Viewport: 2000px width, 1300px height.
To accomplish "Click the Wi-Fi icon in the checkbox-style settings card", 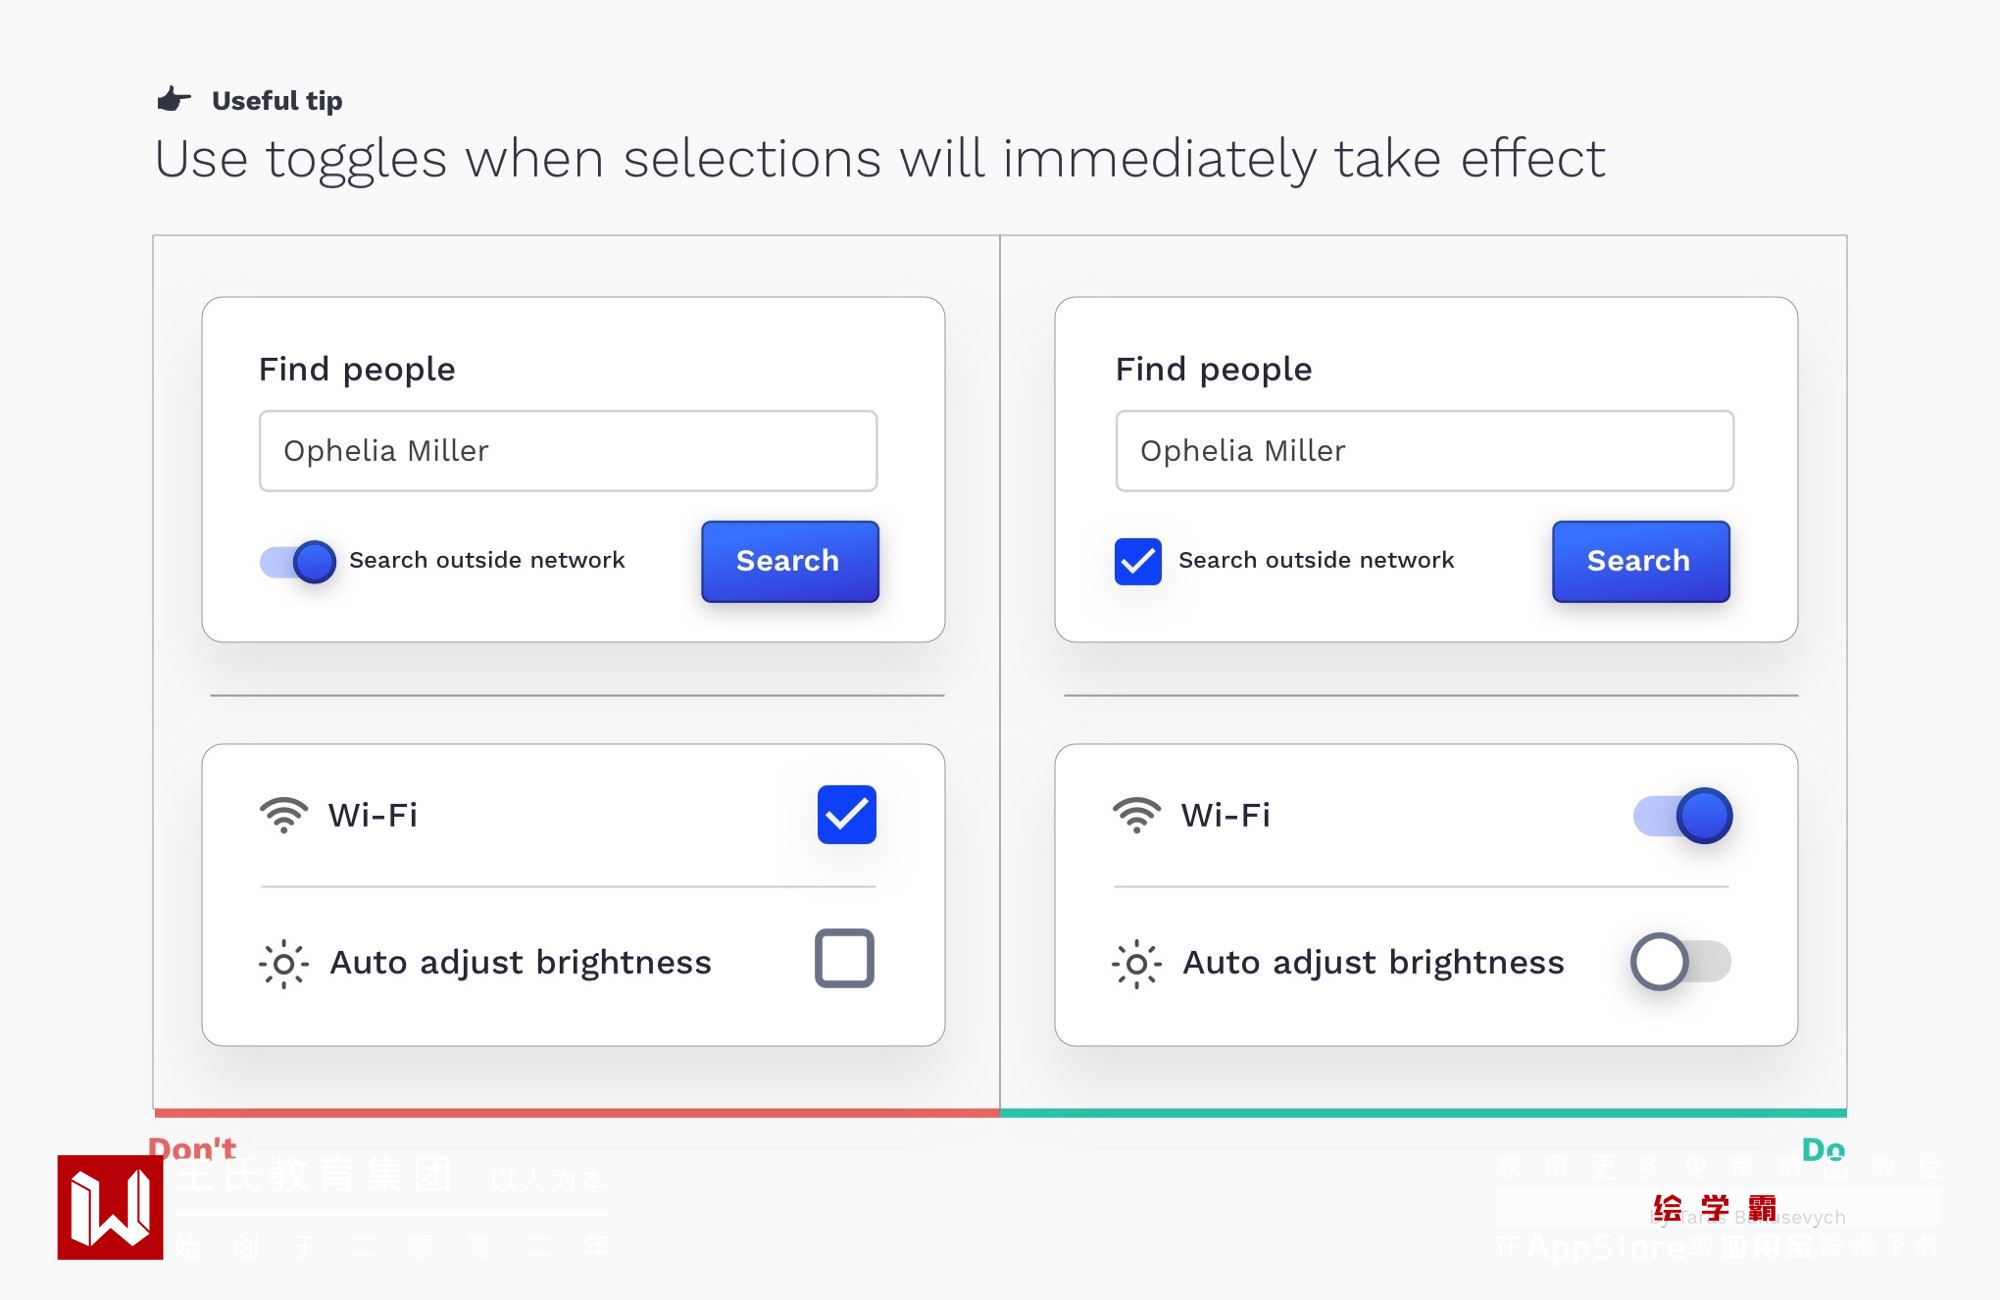I will [x=284, y=815].
